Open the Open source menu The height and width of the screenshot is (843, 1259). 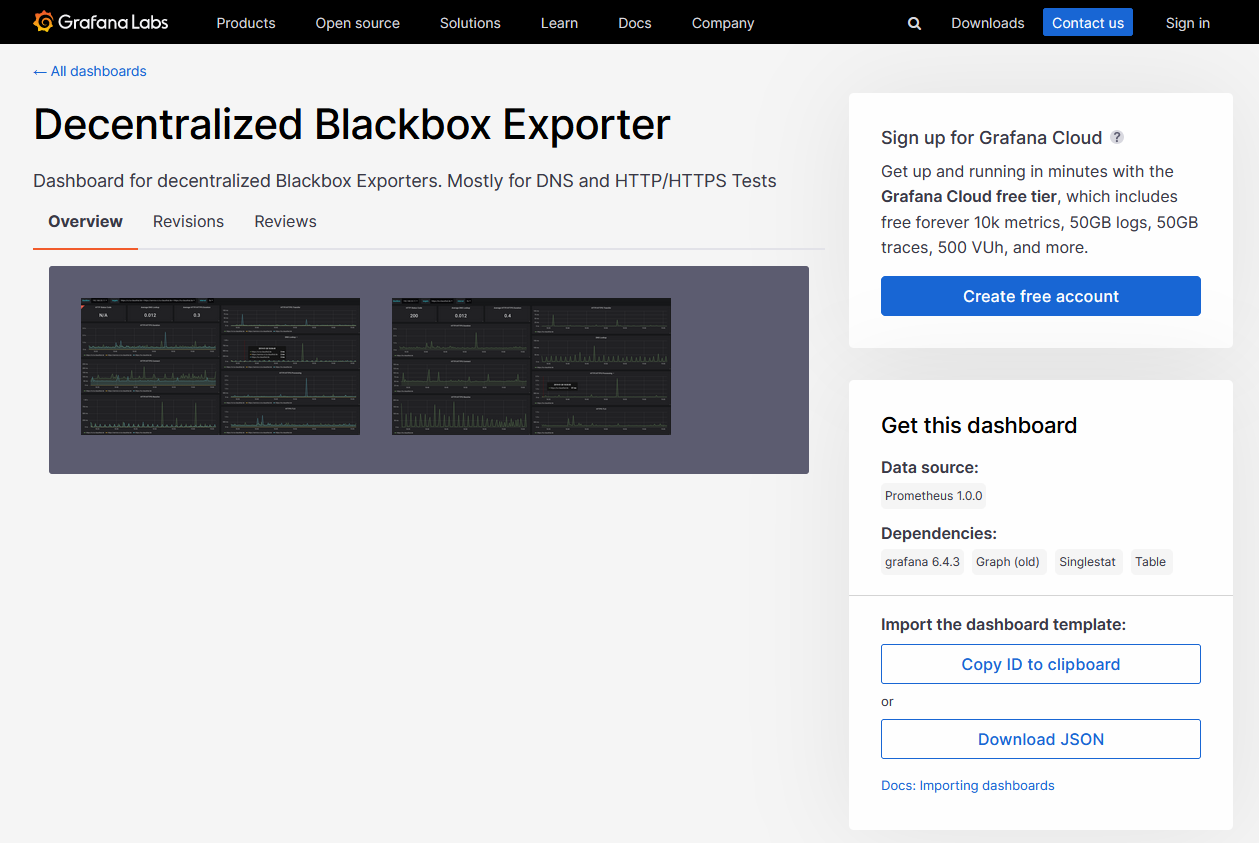click(x=358, y=23)
